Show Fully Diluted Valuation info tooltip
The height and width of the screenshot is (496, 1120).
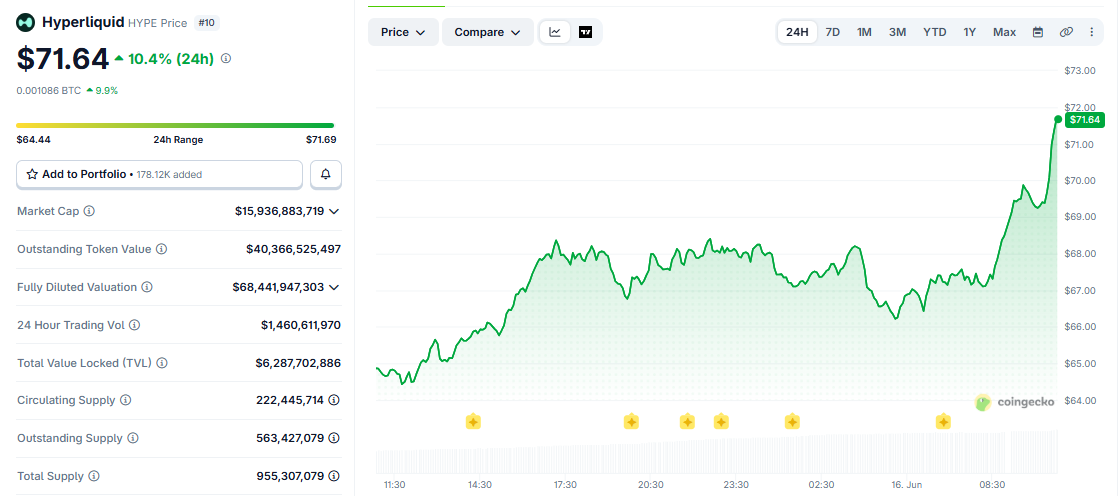pos(146,287)
